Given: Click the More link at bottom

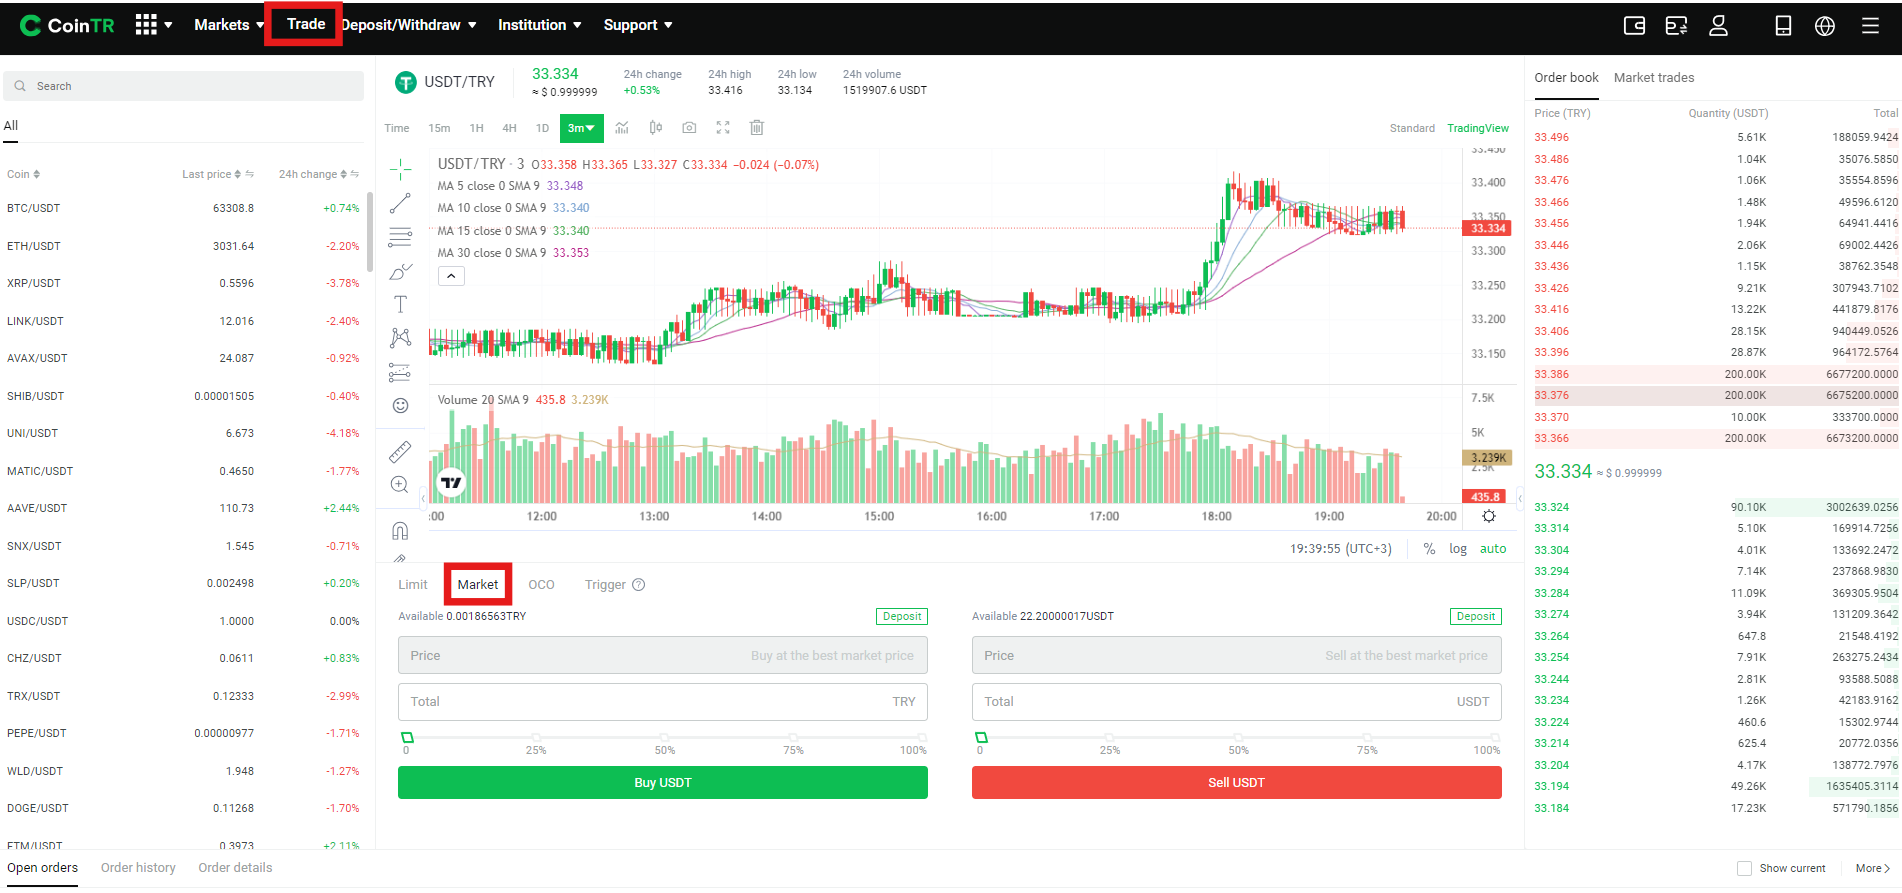Looking at the screenshot, I should [x=1873, y=868].
